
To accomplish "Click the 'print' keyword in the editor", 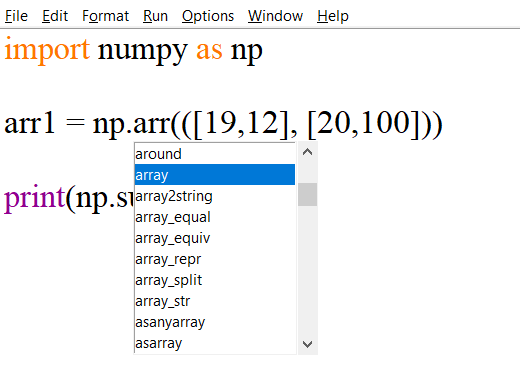I will tap(34, 199).
